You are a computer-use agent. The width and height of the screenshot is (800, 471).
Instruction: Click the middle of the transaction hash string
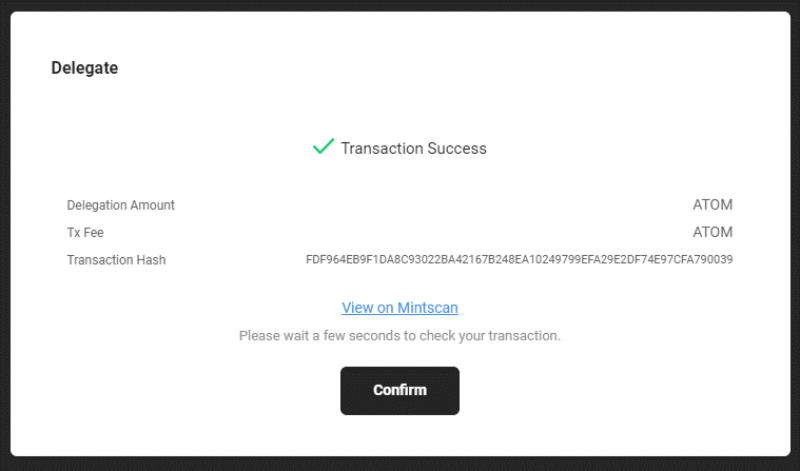point(519,260)
